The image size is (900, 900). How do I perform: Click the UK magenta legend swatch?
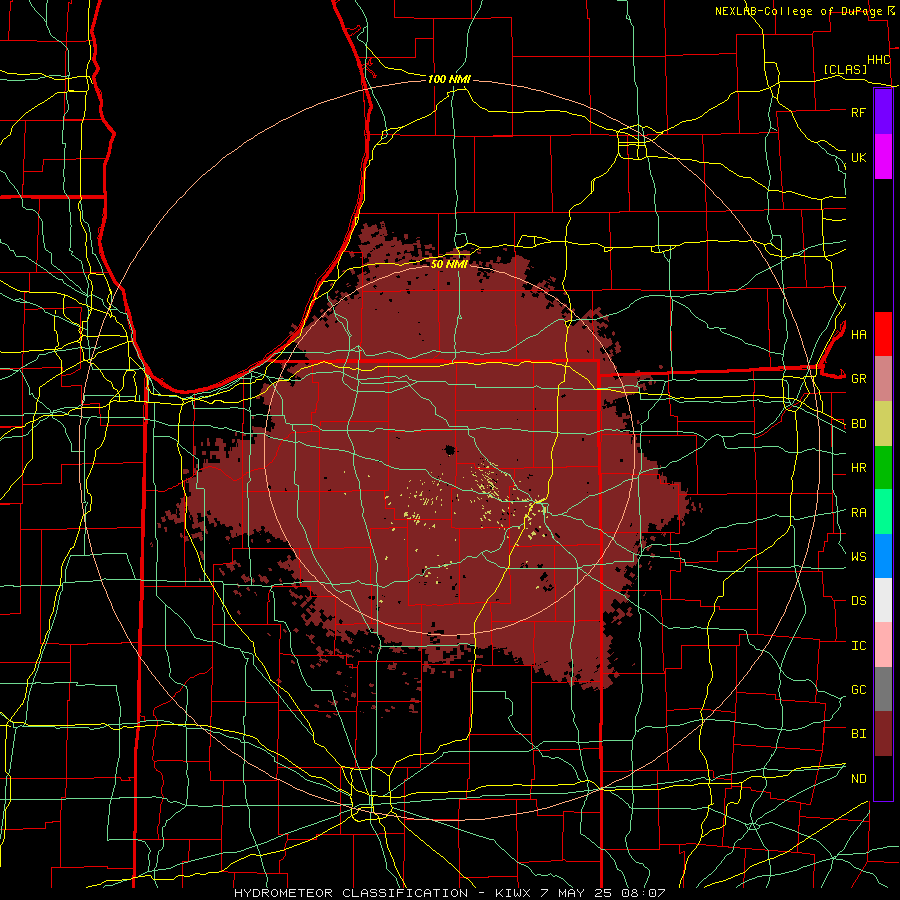point(883,157)
